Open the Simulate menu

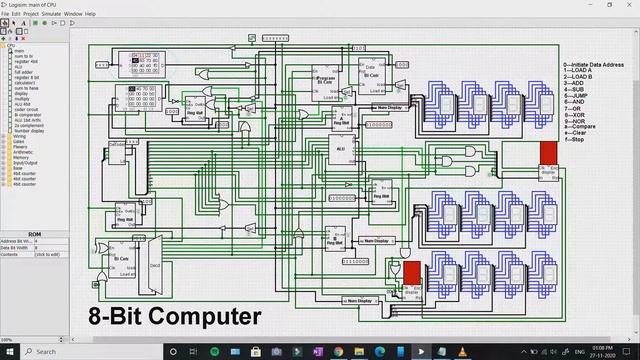point(51,13)
